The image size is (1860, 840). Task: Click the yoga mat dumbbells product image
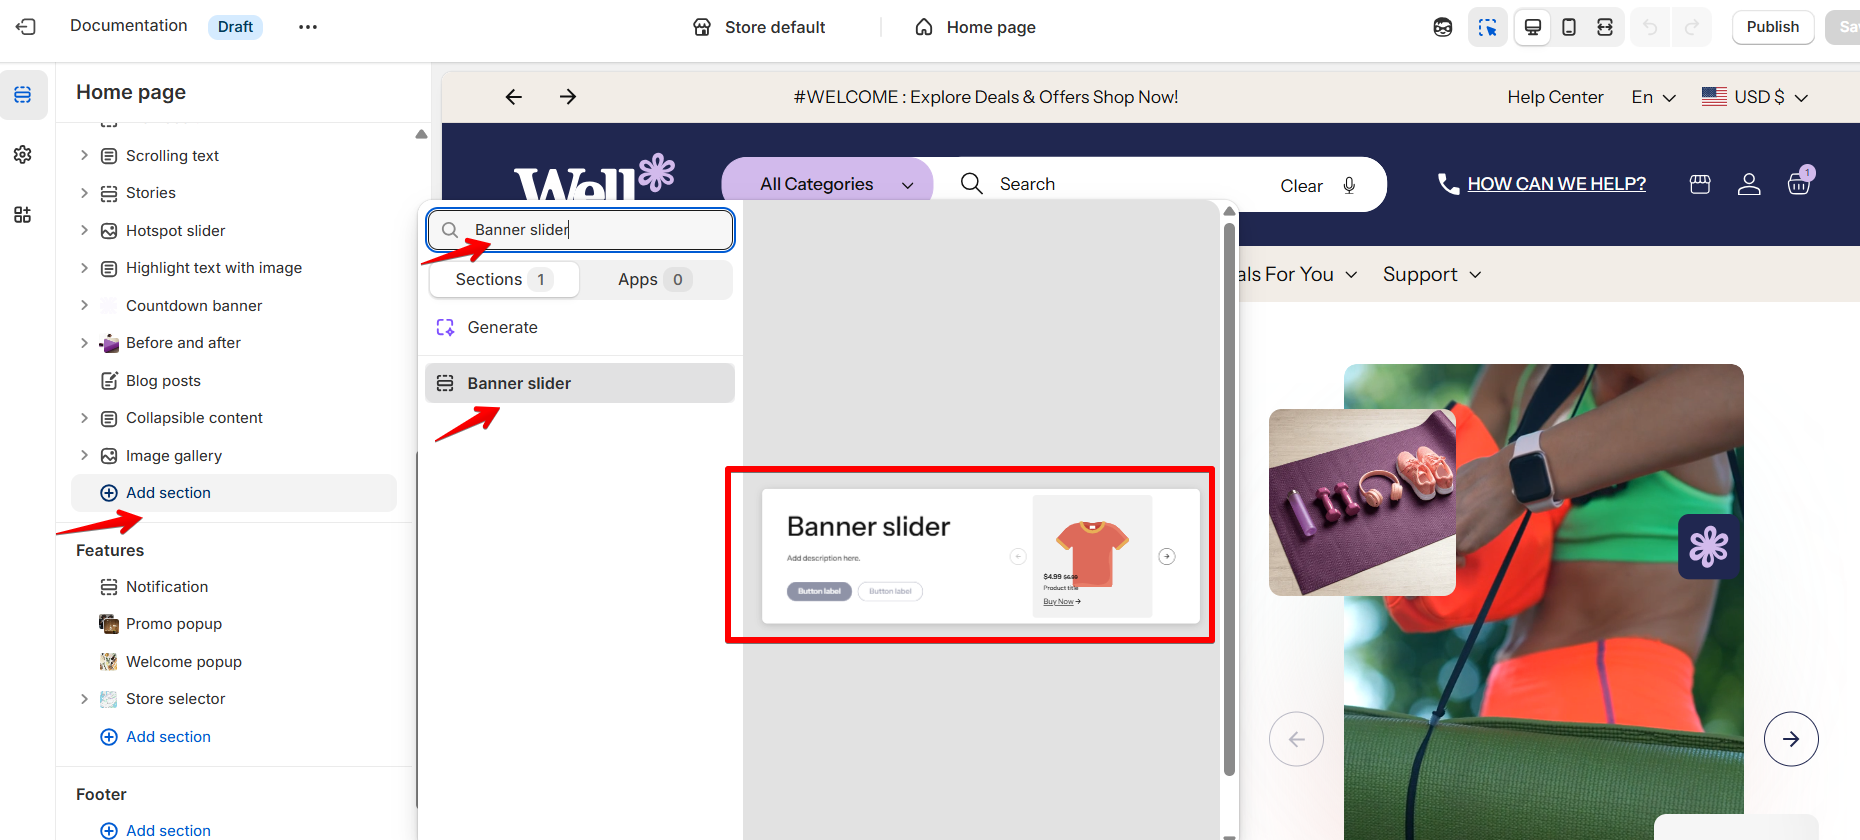1362,502
